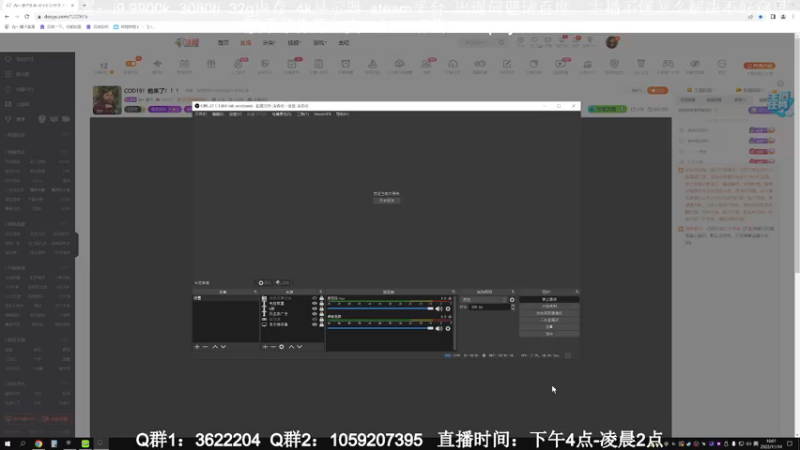Open the OBS 文件 menu
The width and height of the screenshot is (800, 450).
coord(201,114)
